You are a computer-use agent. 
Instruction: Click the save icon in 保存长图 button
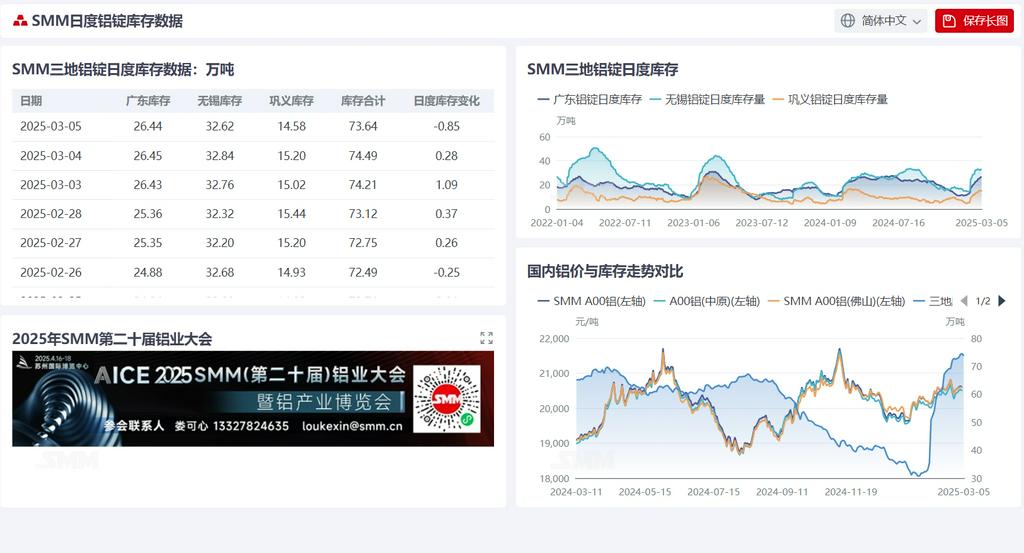click(950, 21)
